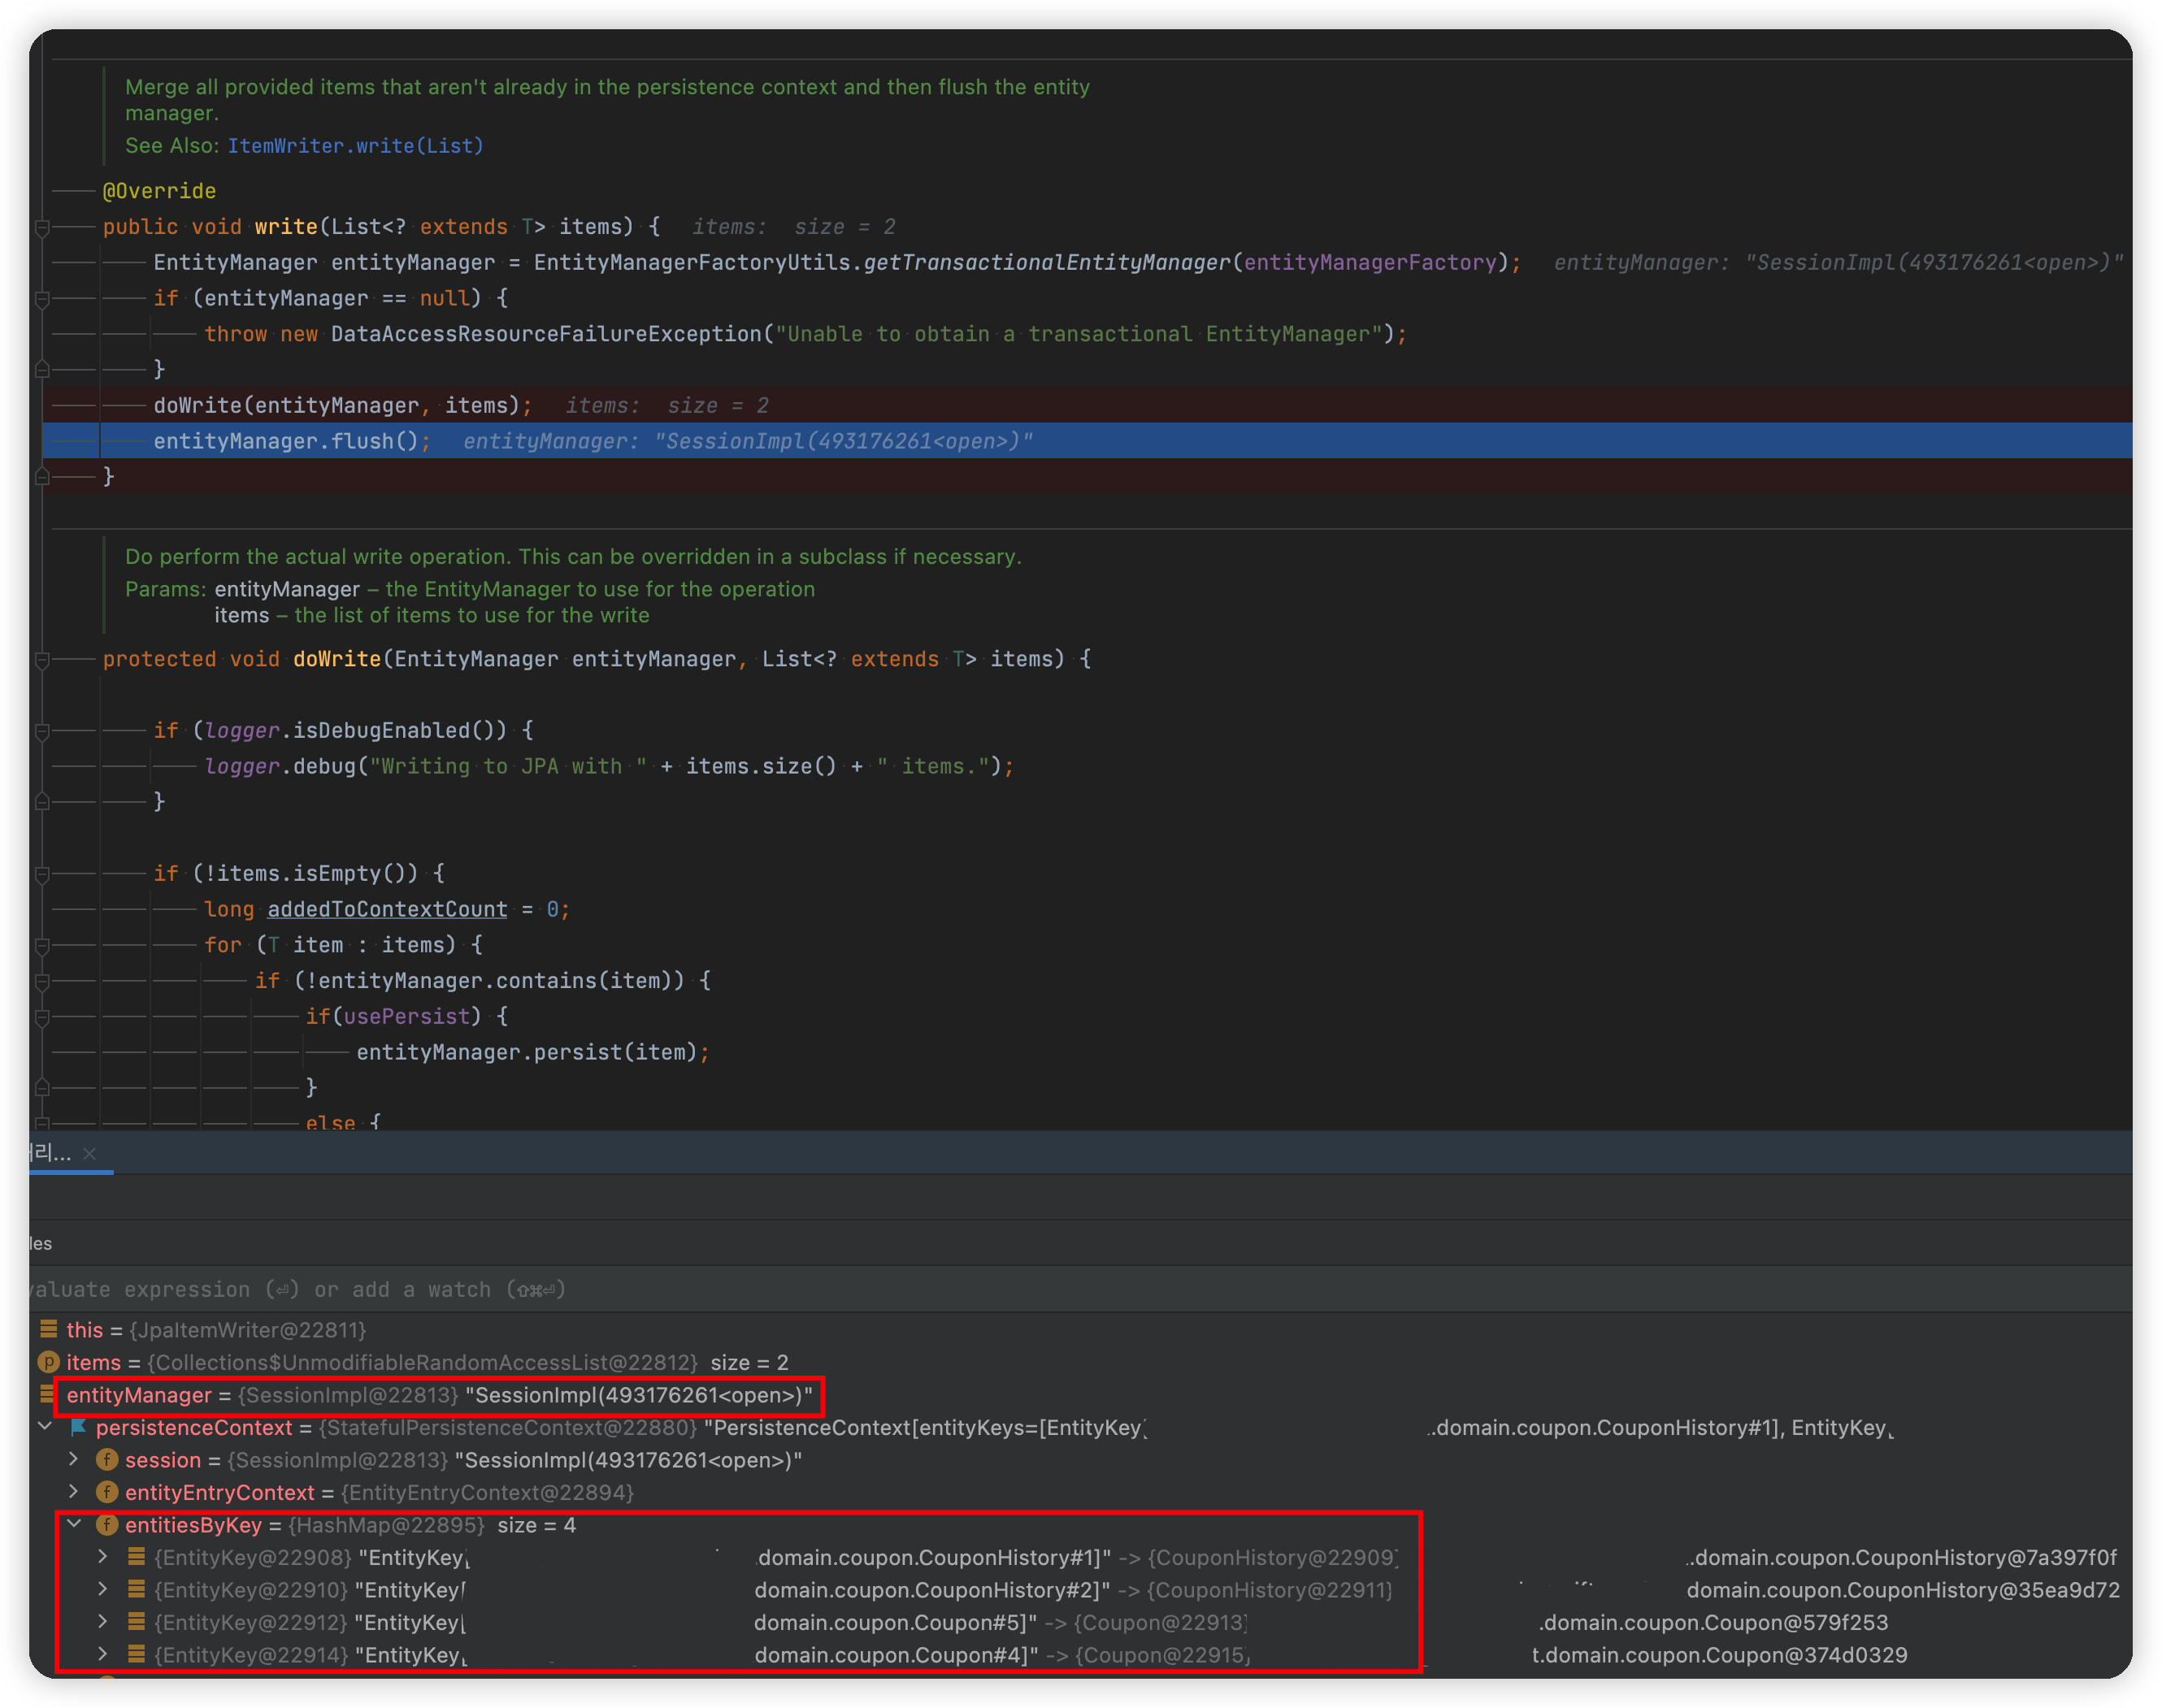Click the field icon beside session

tap(107, 1460)
